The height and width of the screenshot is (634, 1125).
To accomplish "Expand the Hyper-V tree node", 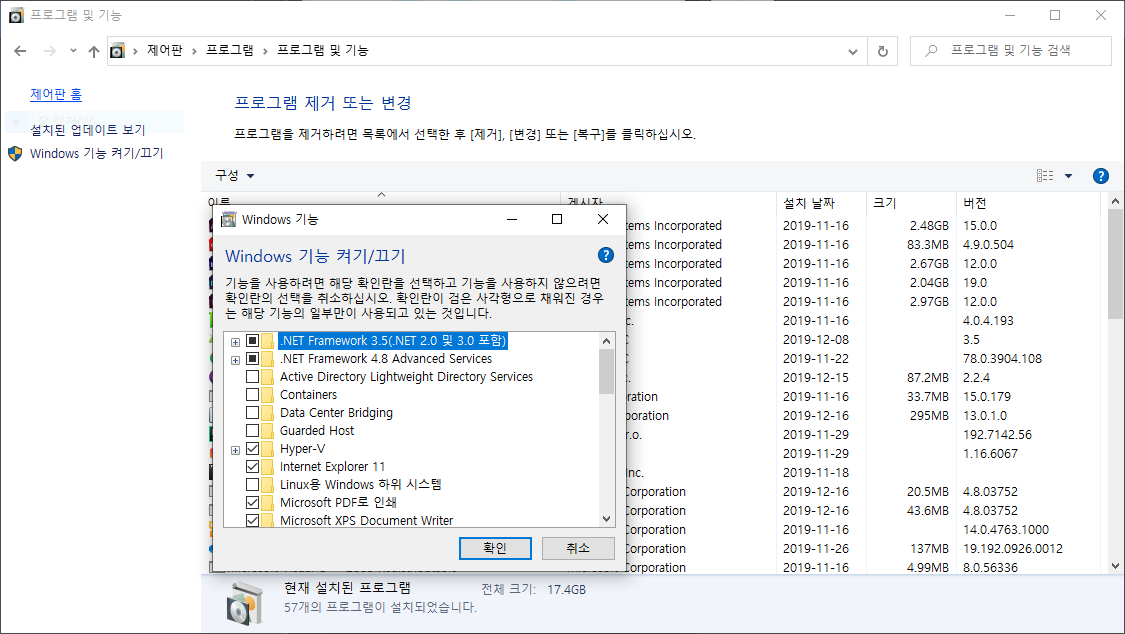I will (x=235, y=450).
